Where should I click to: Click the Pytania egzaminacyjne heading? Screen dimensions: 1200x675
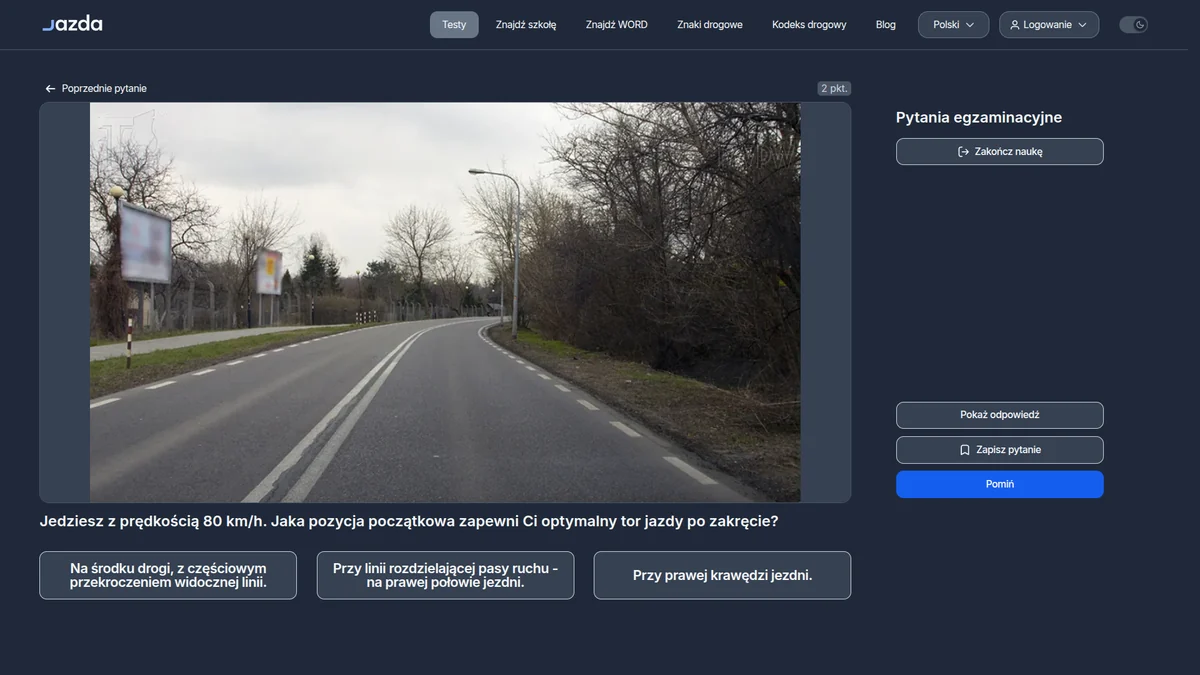click(x=979, y=118)
